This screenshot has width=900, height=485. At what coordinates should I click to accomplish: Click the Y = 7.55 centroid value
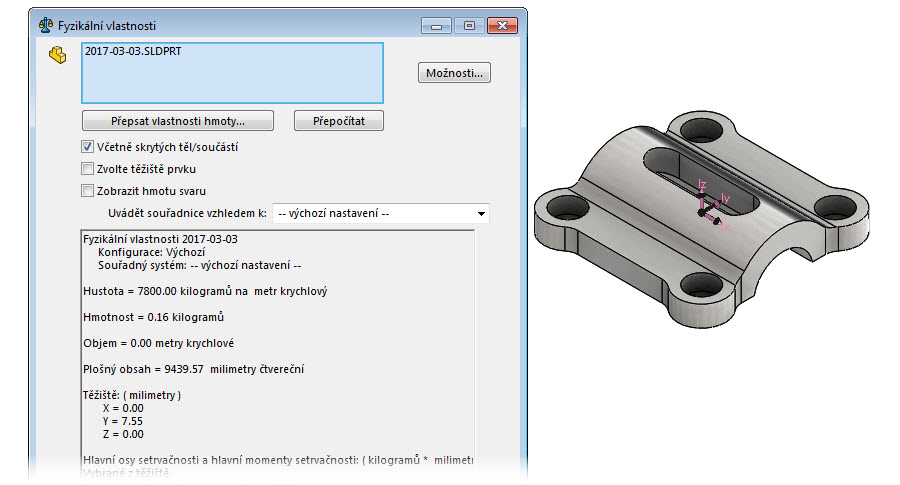click(x=123, y=421)
